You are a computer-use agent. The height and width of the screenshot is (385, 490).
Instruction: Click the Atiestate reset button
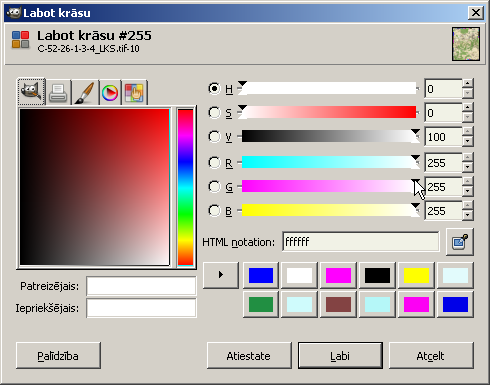click(x=249, y=356)
